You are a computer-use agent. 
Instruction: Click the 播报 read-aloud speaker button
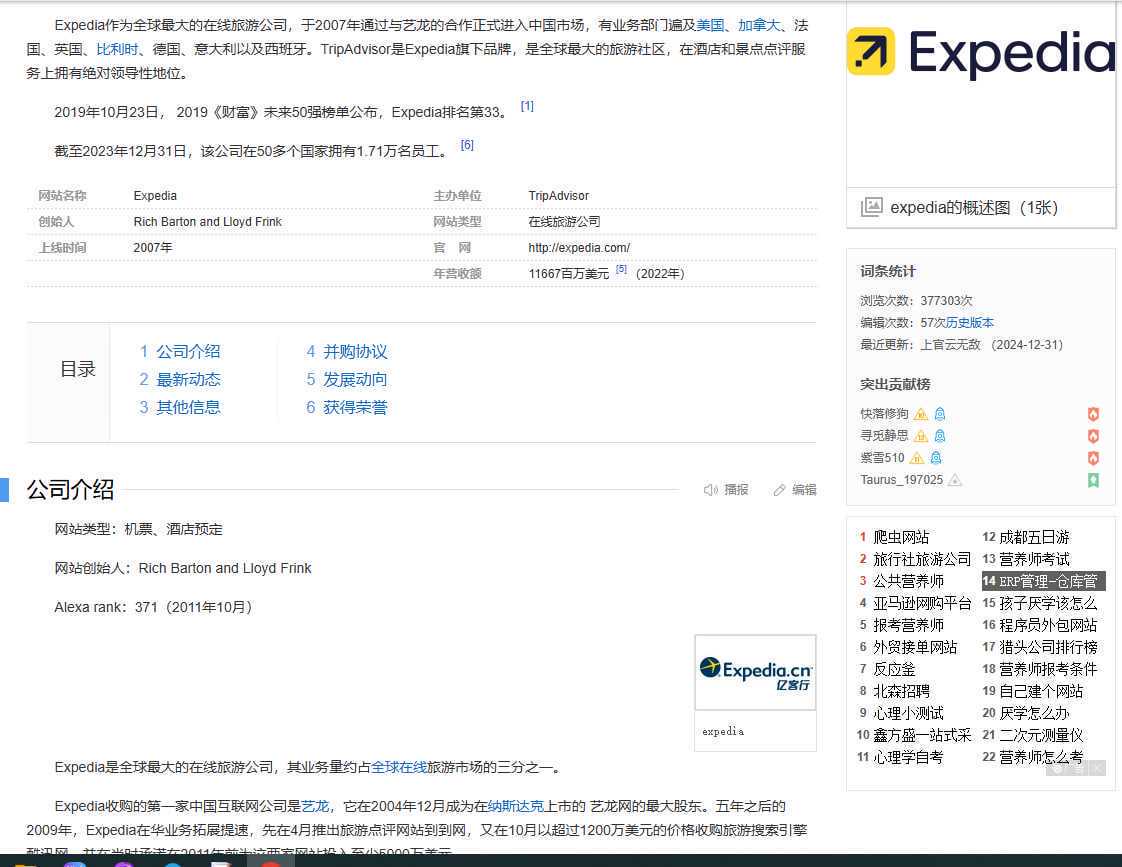click(726, 489)
